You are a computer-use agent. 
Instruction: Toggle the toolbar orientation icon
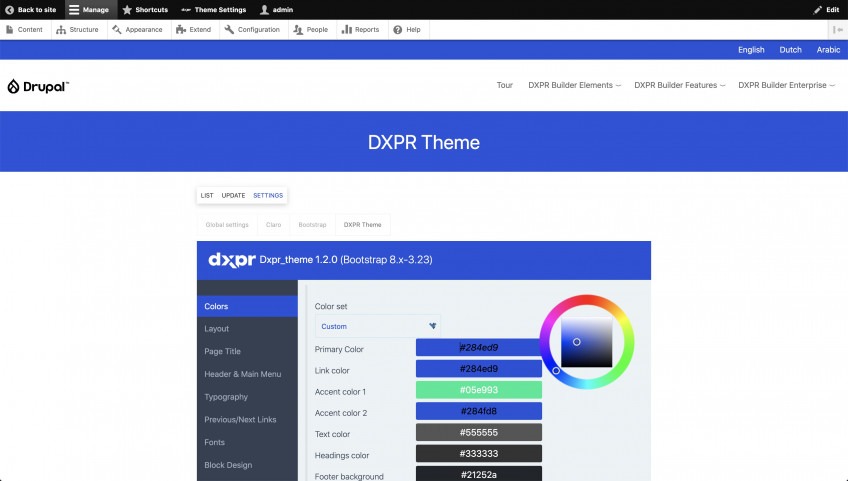838,30
